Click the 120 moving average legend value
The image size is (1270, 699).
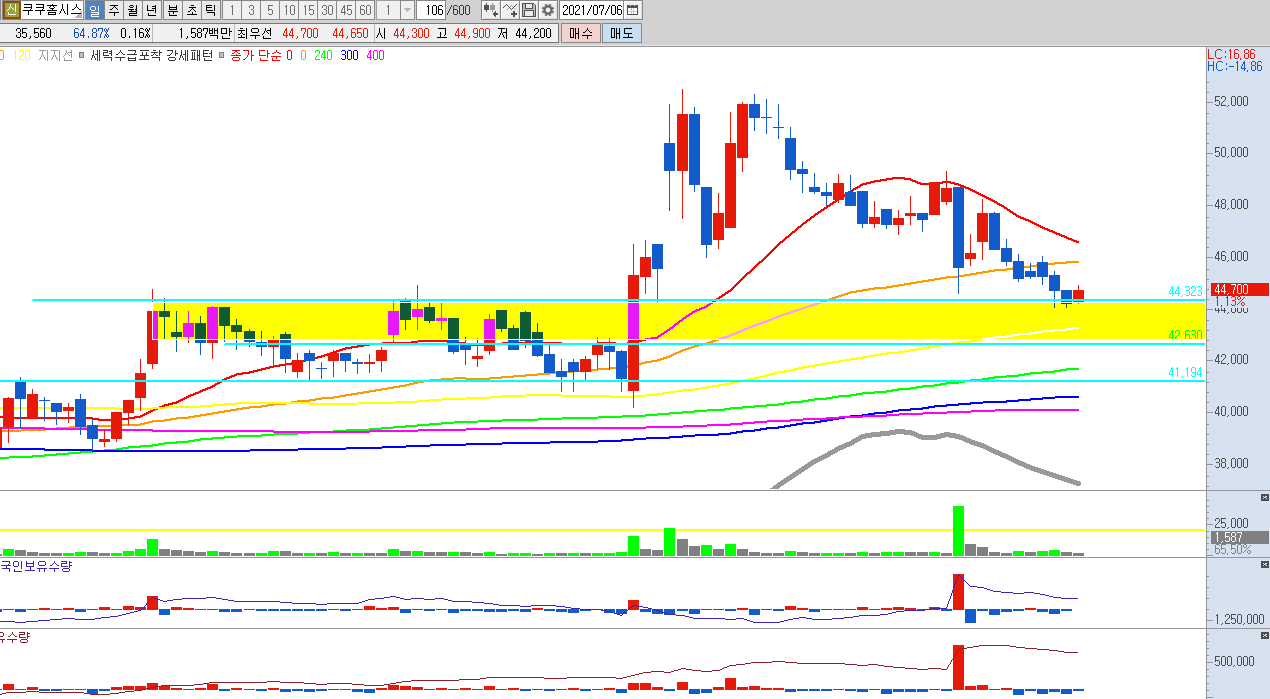pos(20,56)
